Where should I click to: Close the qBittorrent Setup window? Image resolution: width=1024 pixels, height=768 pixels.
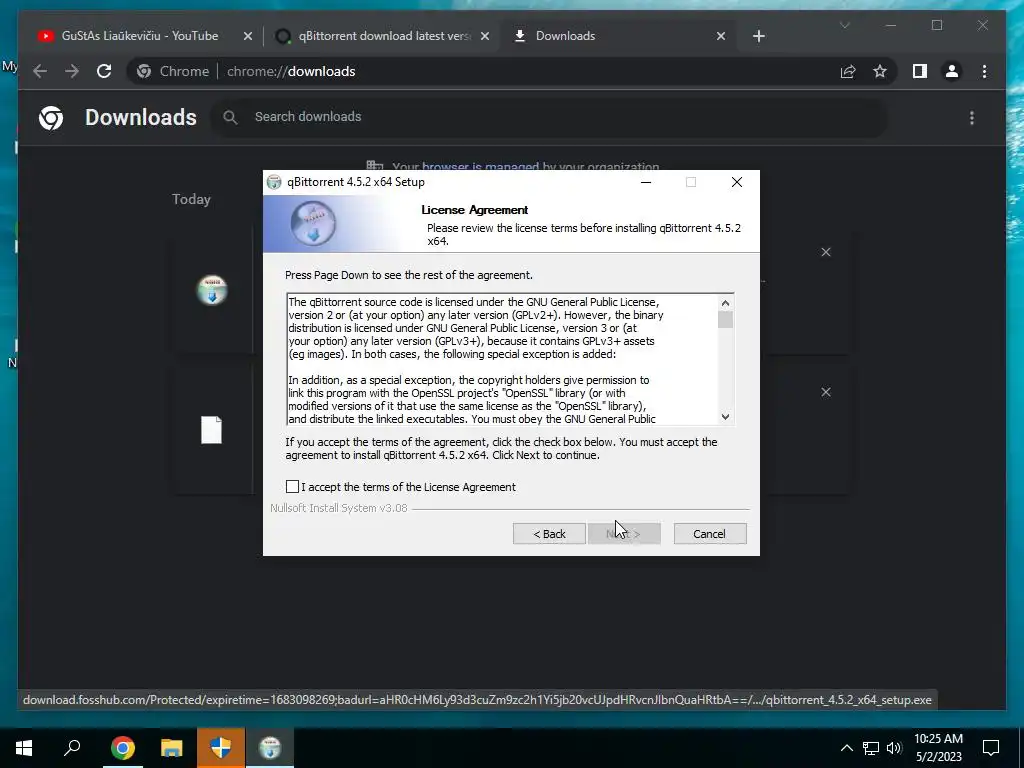pyautogui.click(x=737, y=182)
